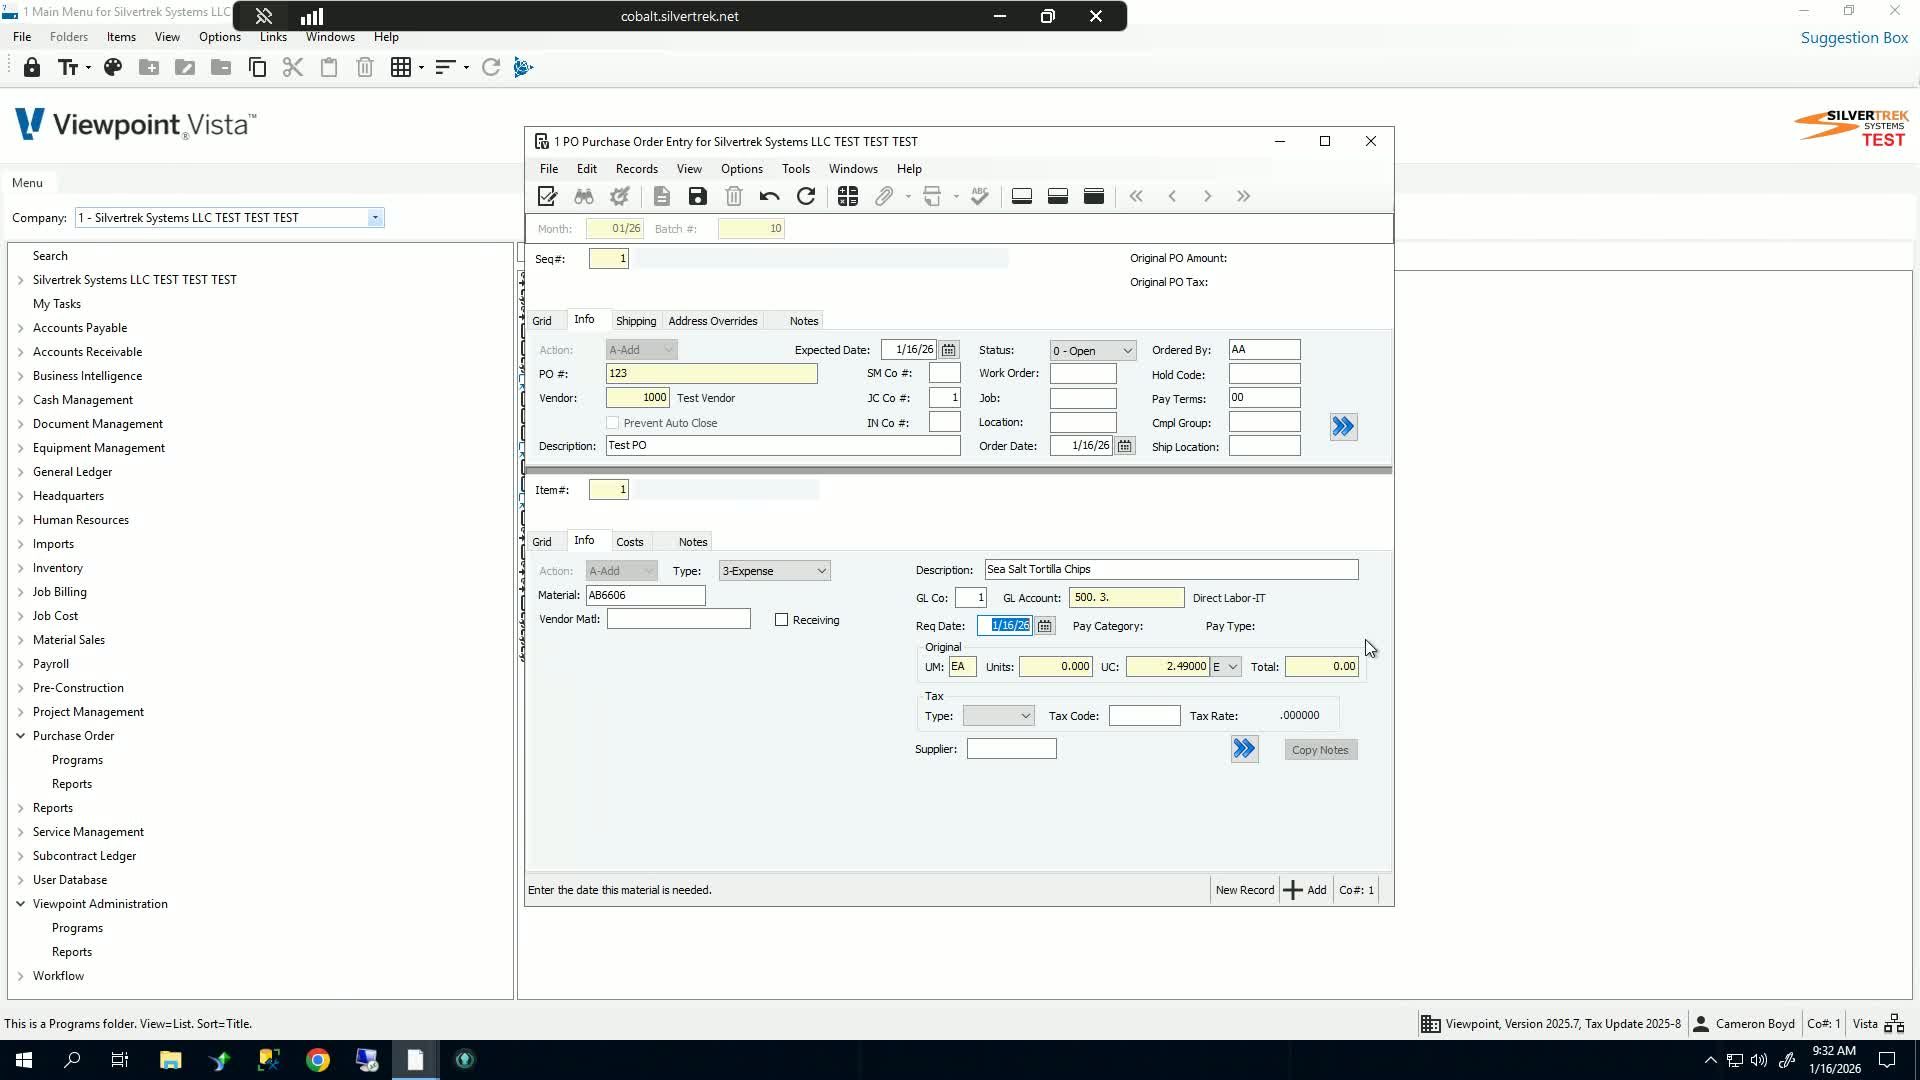The height and width of the screenshot is (1080, 1920).
Task: Enable the Prevent Auto Close checkbox
Action: (613, 423)
